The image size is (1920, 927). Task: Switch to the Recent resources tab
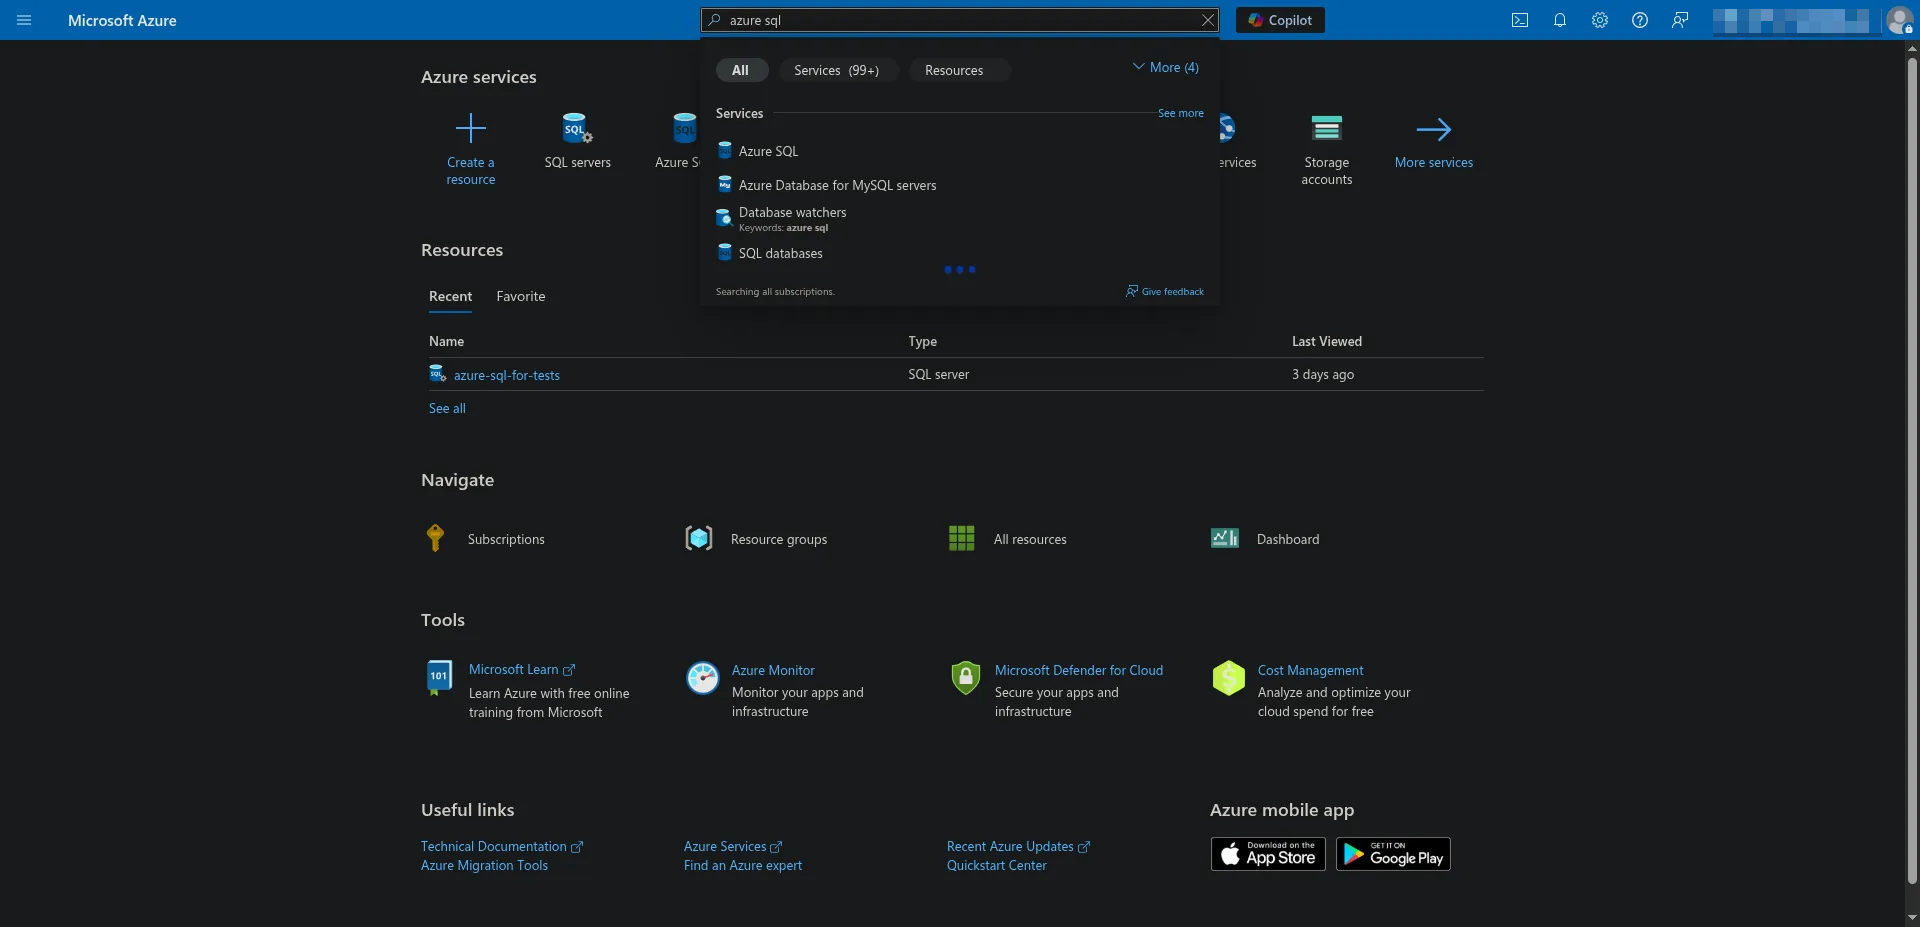tap(450, 296)
